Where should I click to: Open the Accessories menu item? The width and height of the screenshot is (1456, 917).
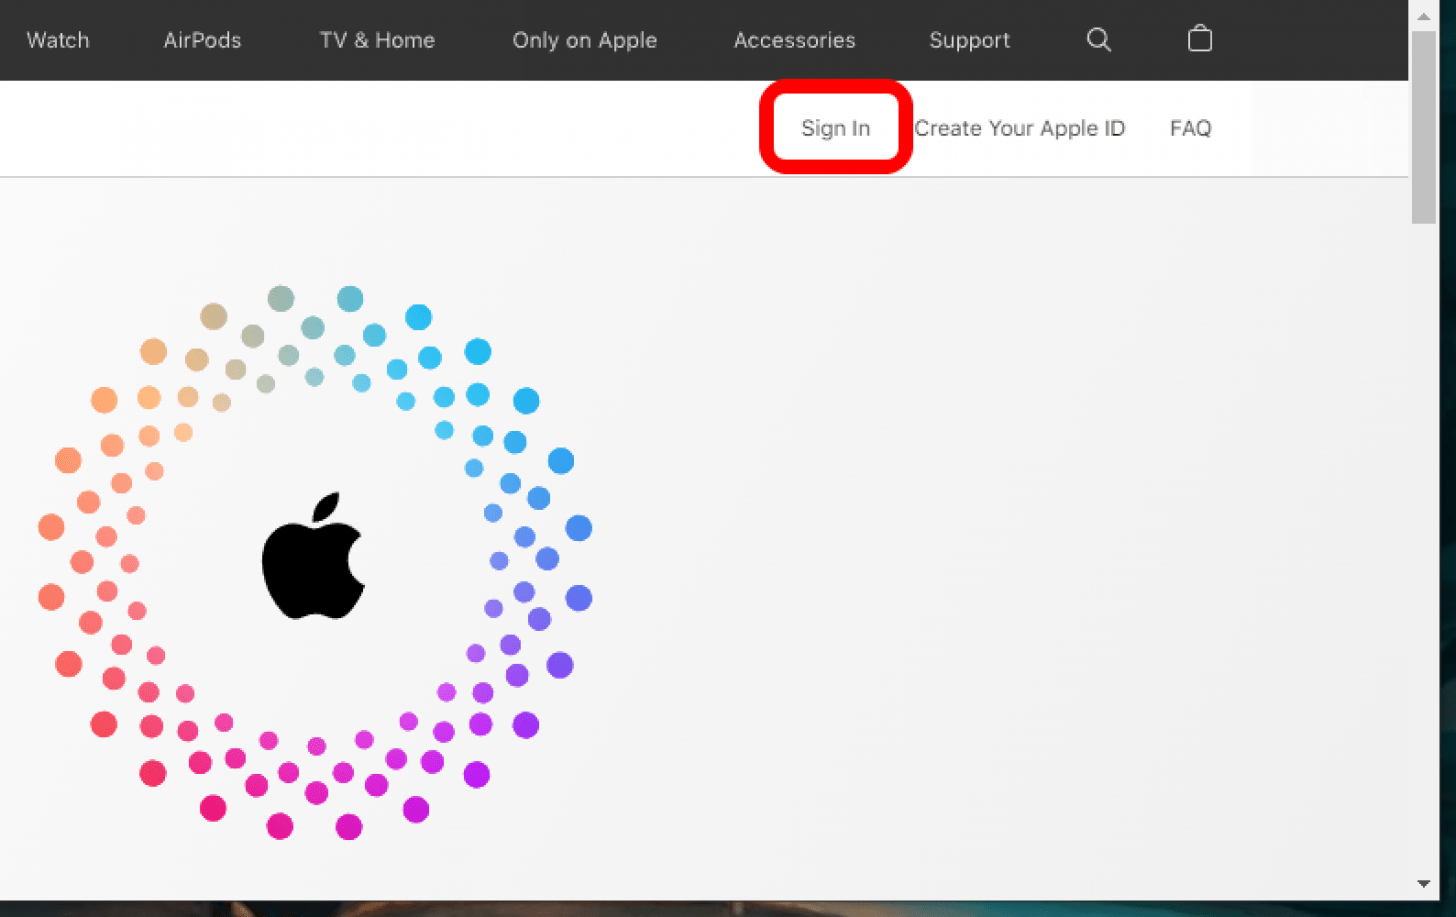795,40
